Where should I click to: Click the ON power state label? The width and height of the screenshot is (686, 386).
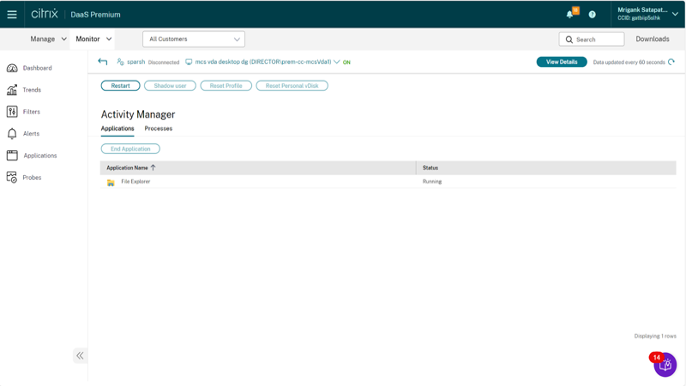(346, 62)
